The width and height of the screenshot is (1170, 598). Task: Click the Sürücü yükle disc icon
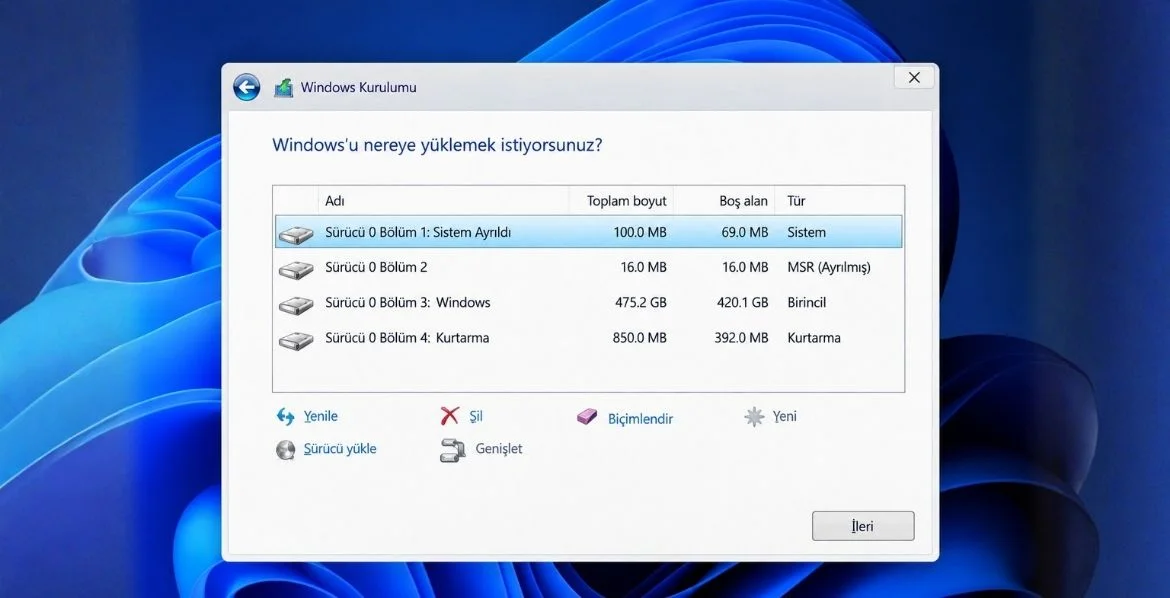pyautogui.click(x=285, y=449)
